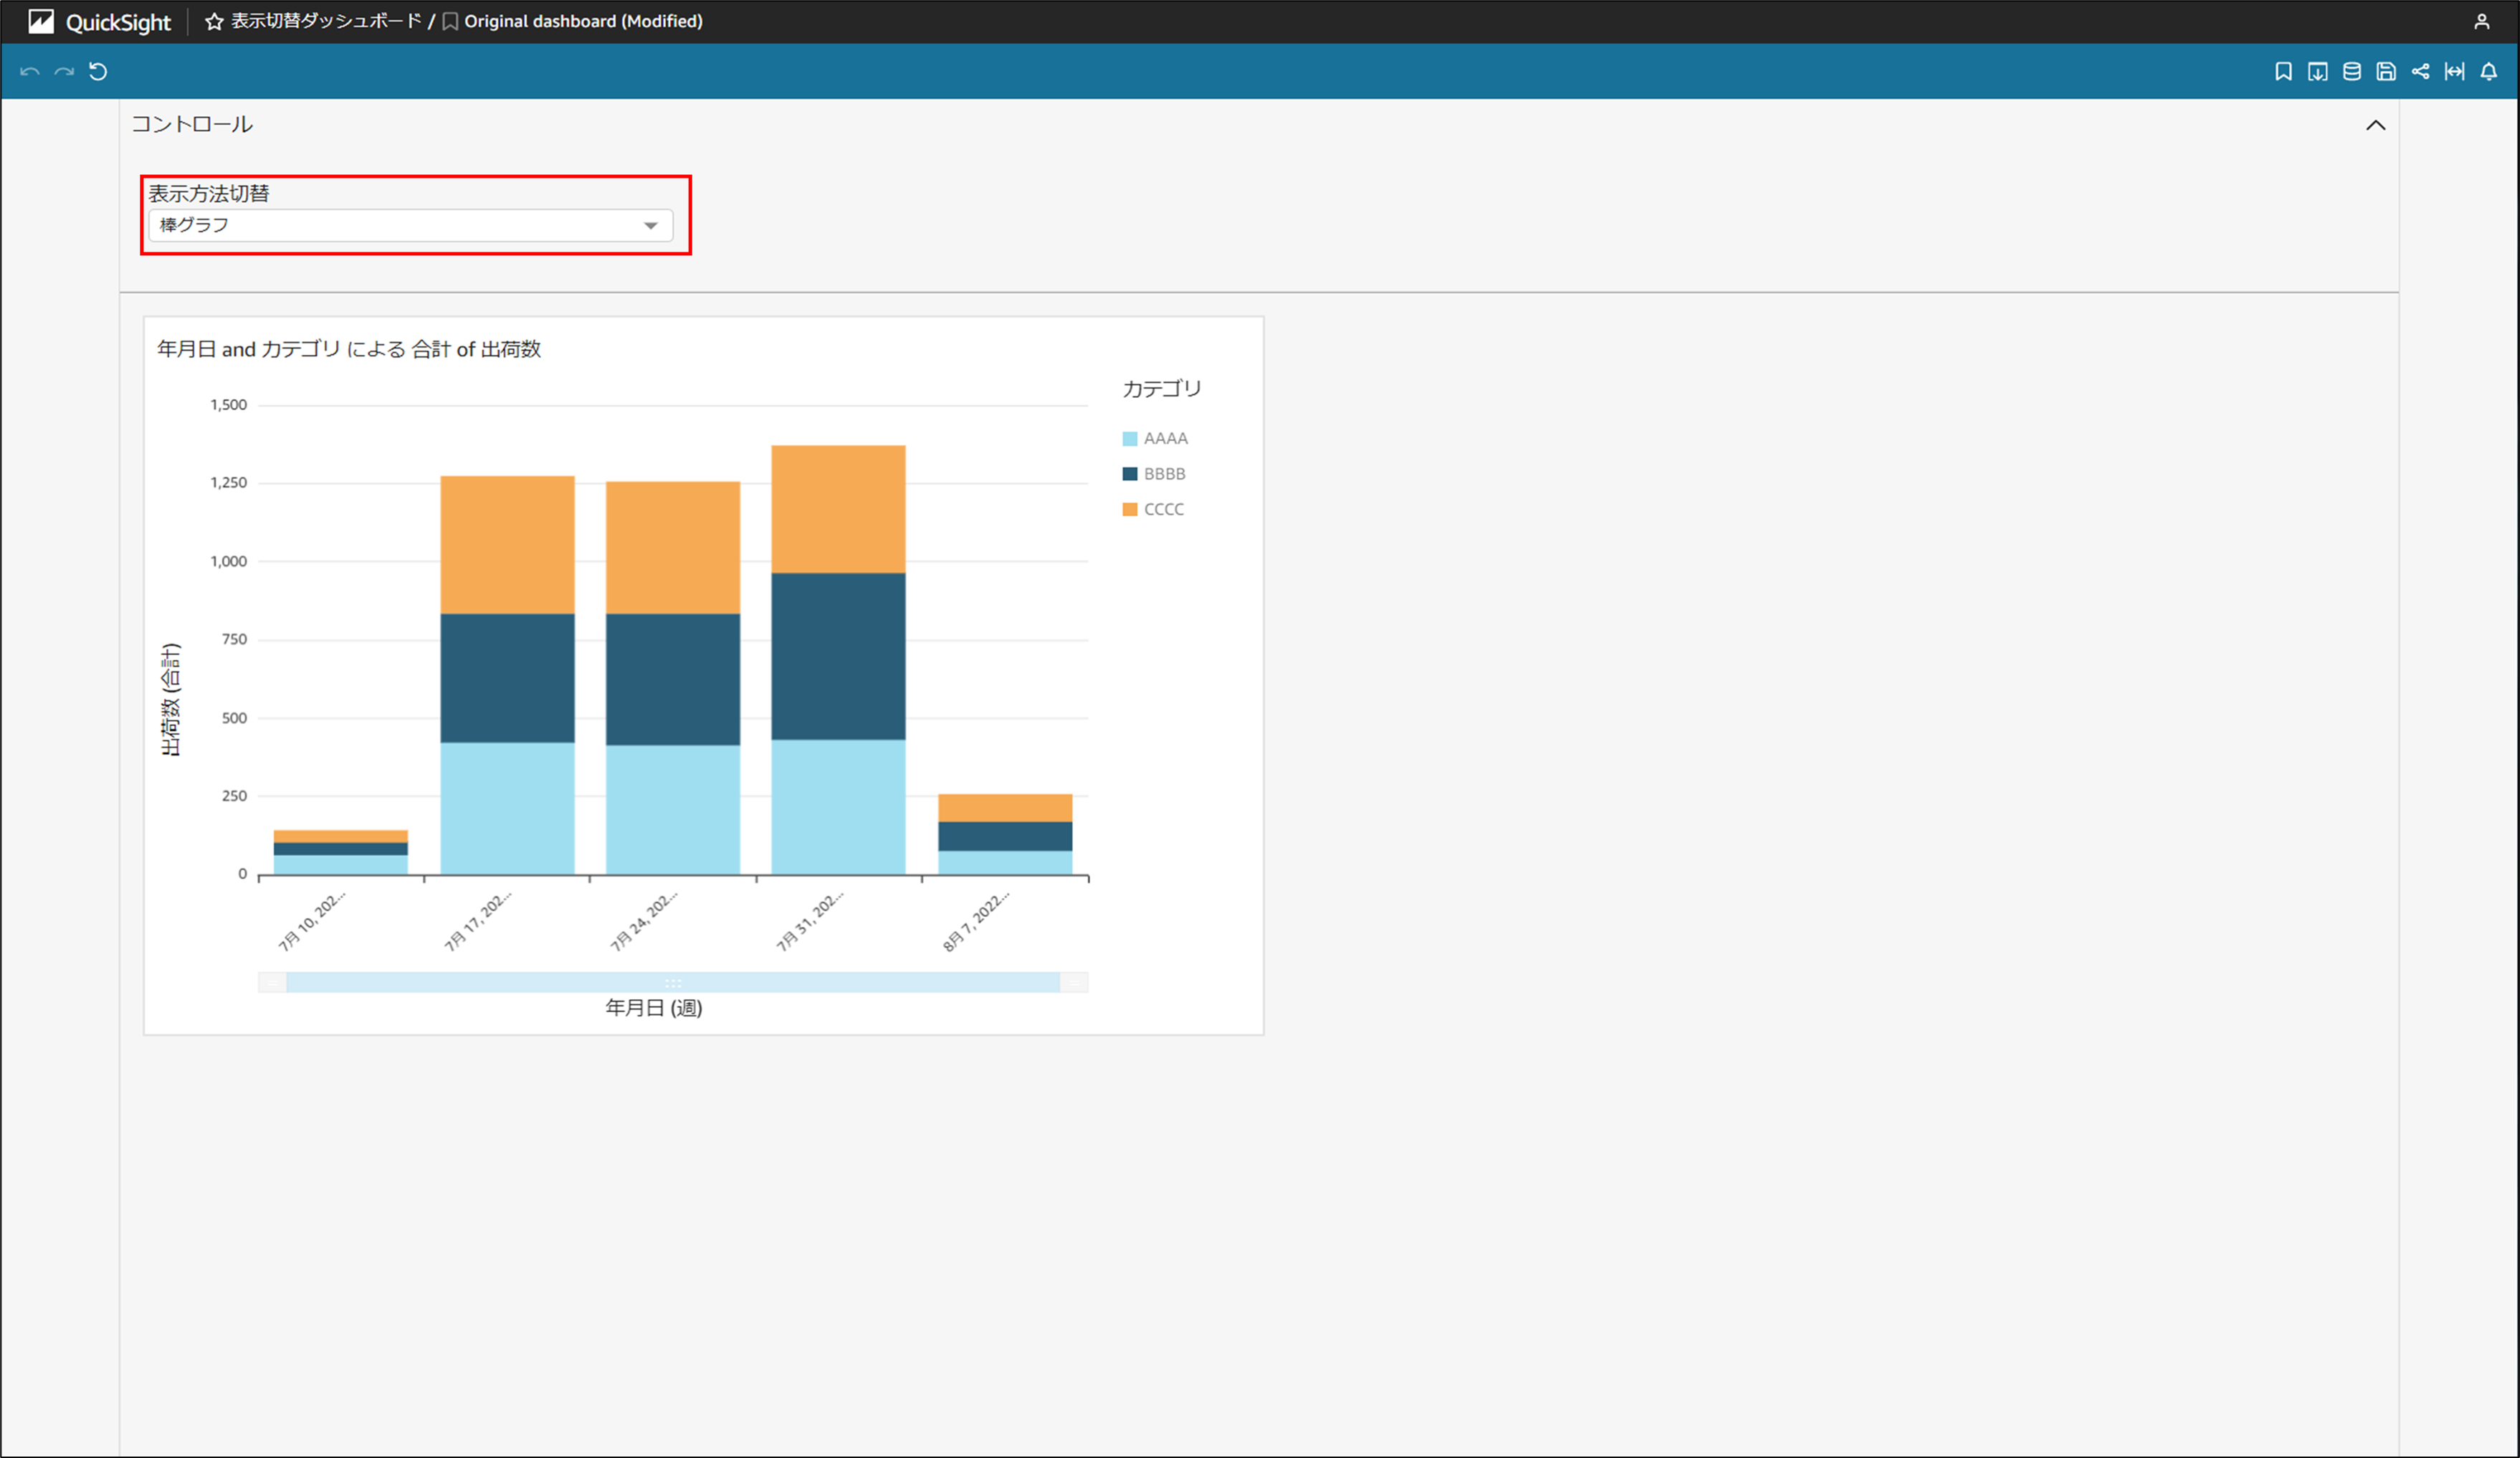
Task: Toggle fit-to-width view of the dashboard
Action: tap(2455, 71)
